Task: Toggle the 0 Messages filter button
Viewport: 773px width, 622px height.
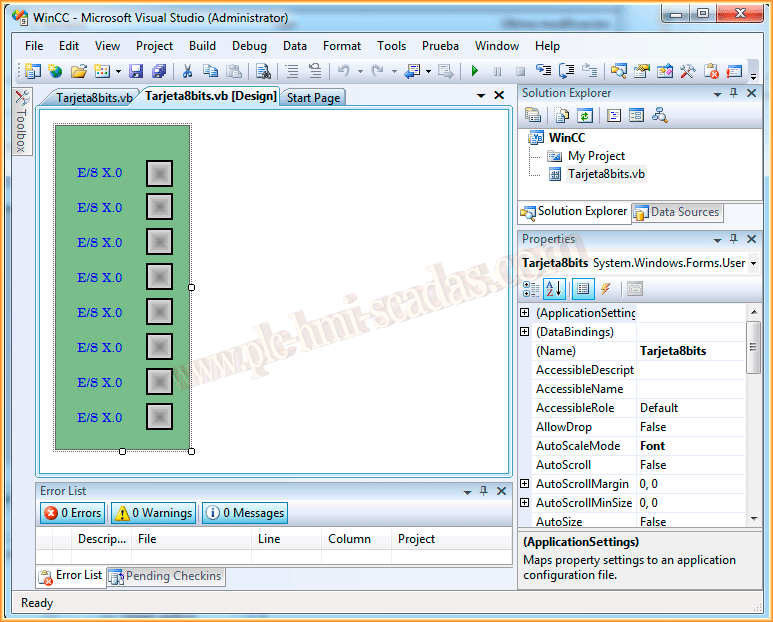Action: click(245, 513)
